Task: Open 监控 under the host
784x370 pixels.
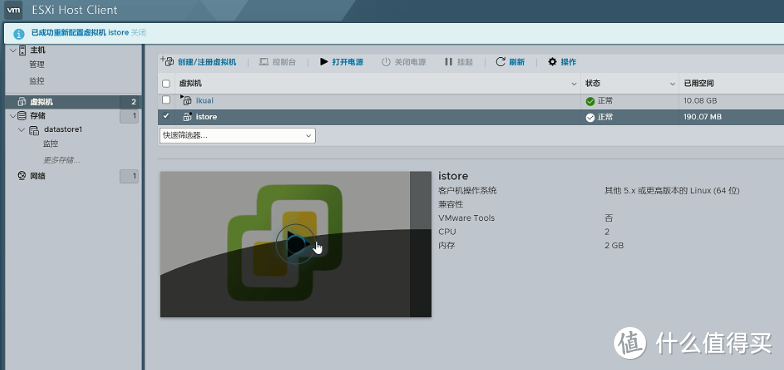Action: 37,80
